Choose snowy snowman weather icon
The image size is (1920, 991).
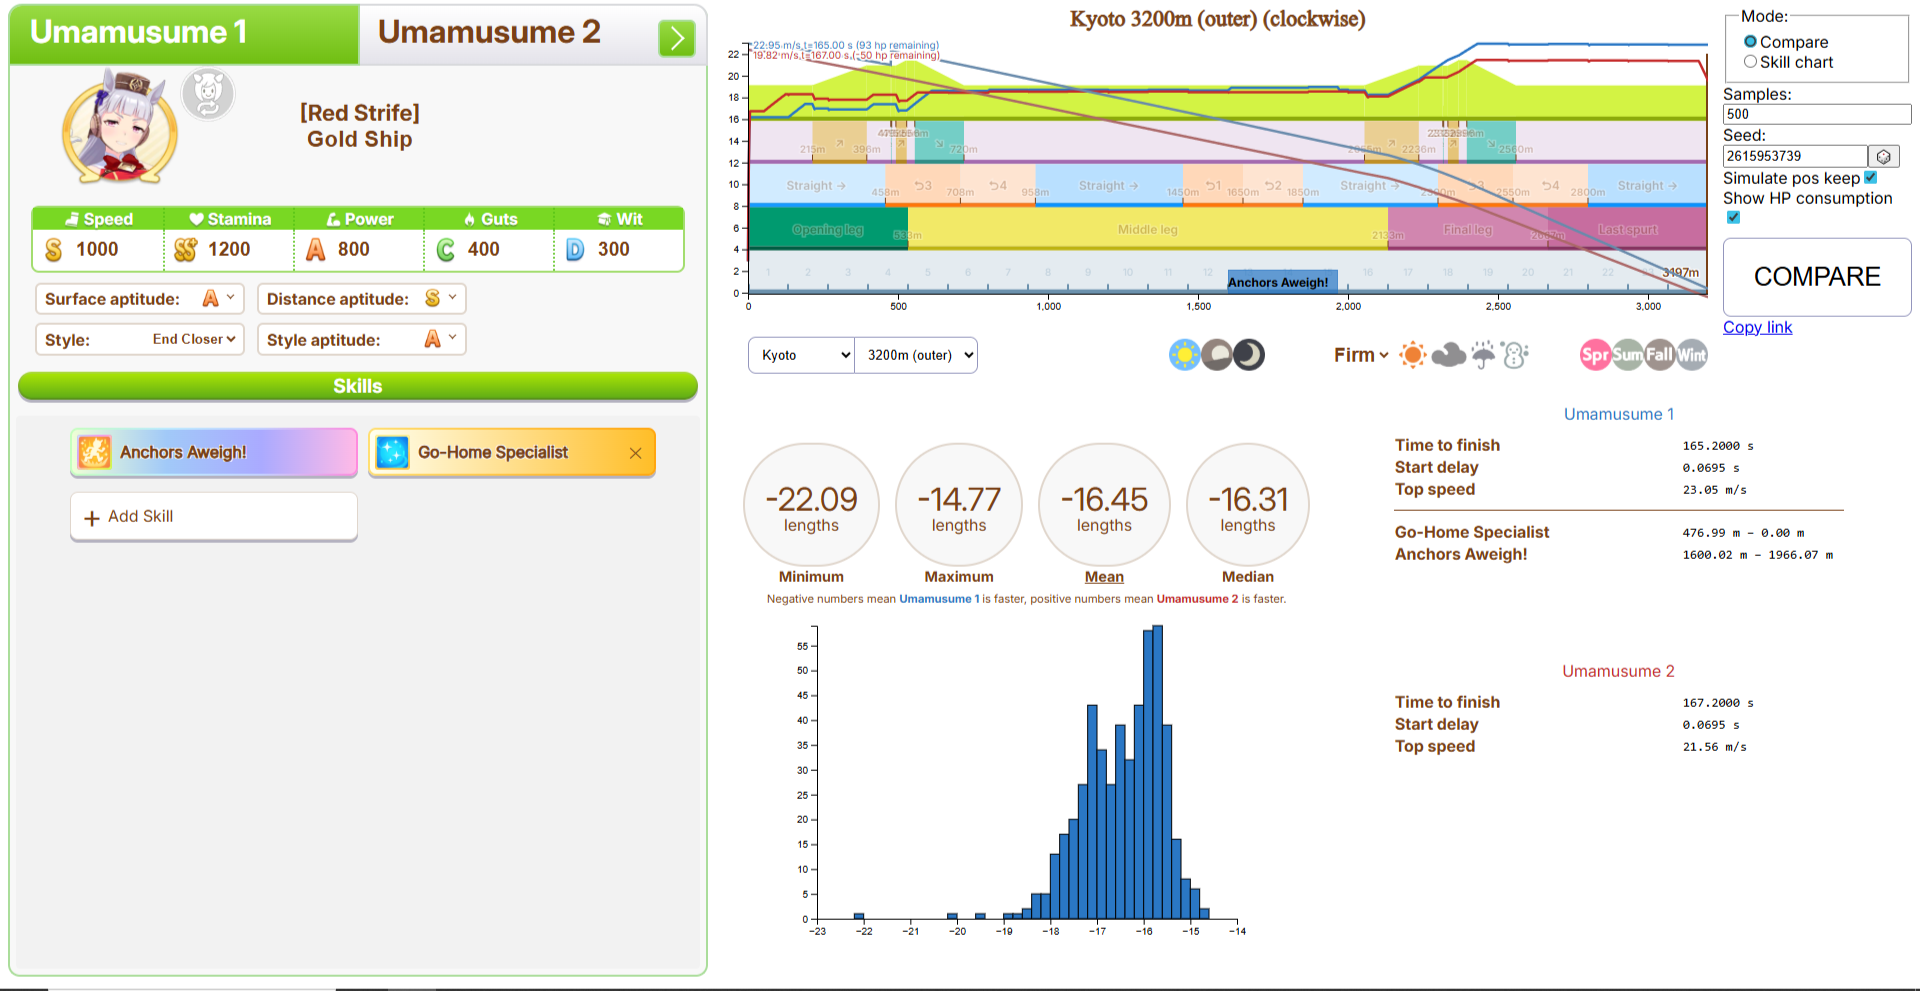[1515, 355]
